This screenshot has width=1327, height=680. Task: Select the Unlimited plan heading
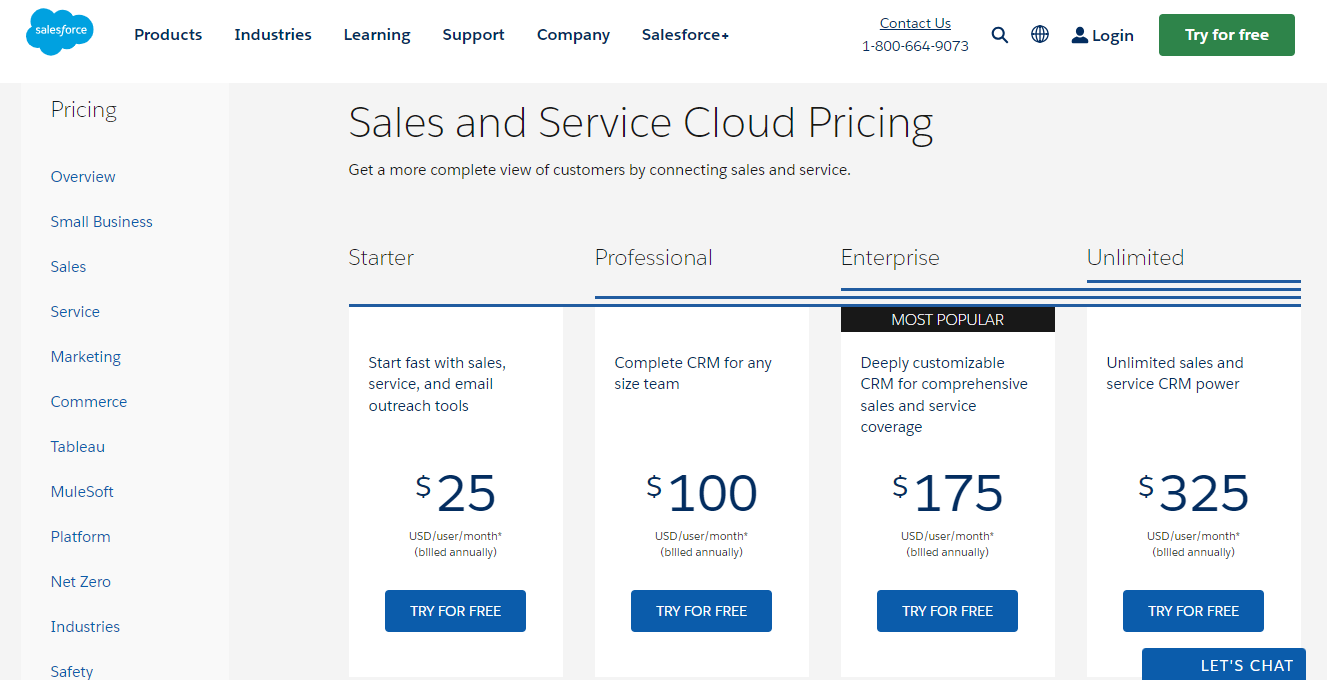click(1135, 258)
